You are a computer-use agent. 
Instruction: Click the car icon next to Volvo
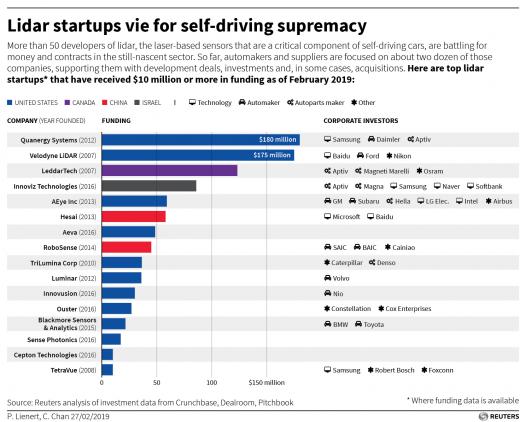pyautogui.click(x=328, y=278)
